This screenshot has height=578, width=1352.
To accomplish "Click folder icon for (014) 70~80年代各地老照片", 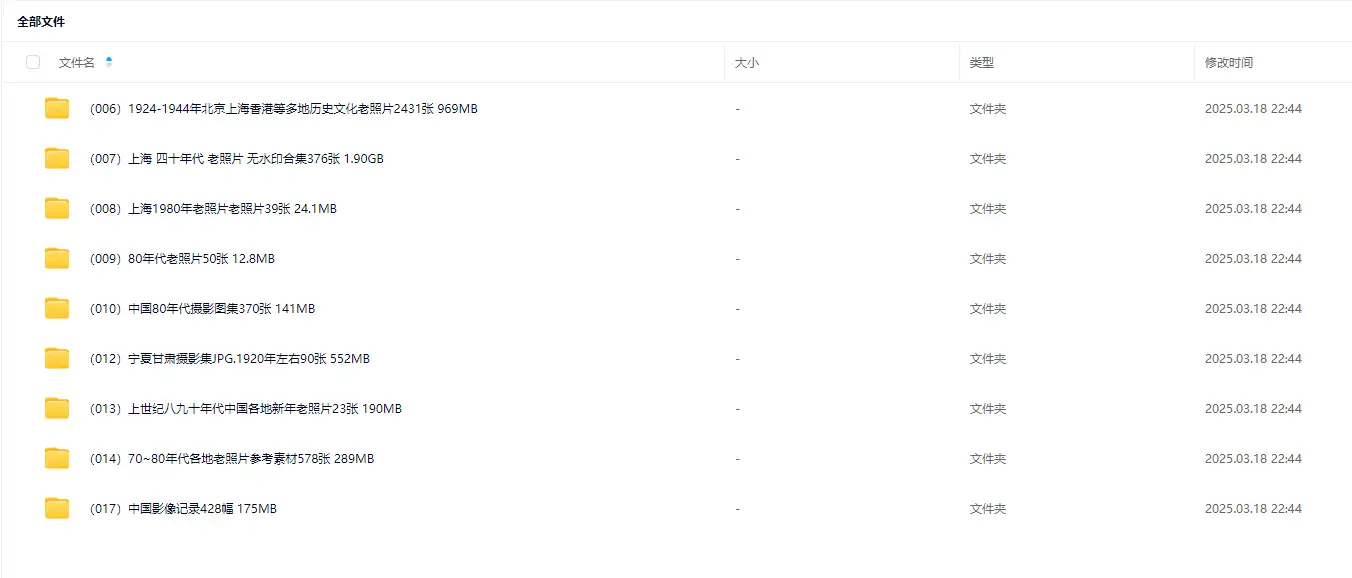I will (x=57, y=459).
